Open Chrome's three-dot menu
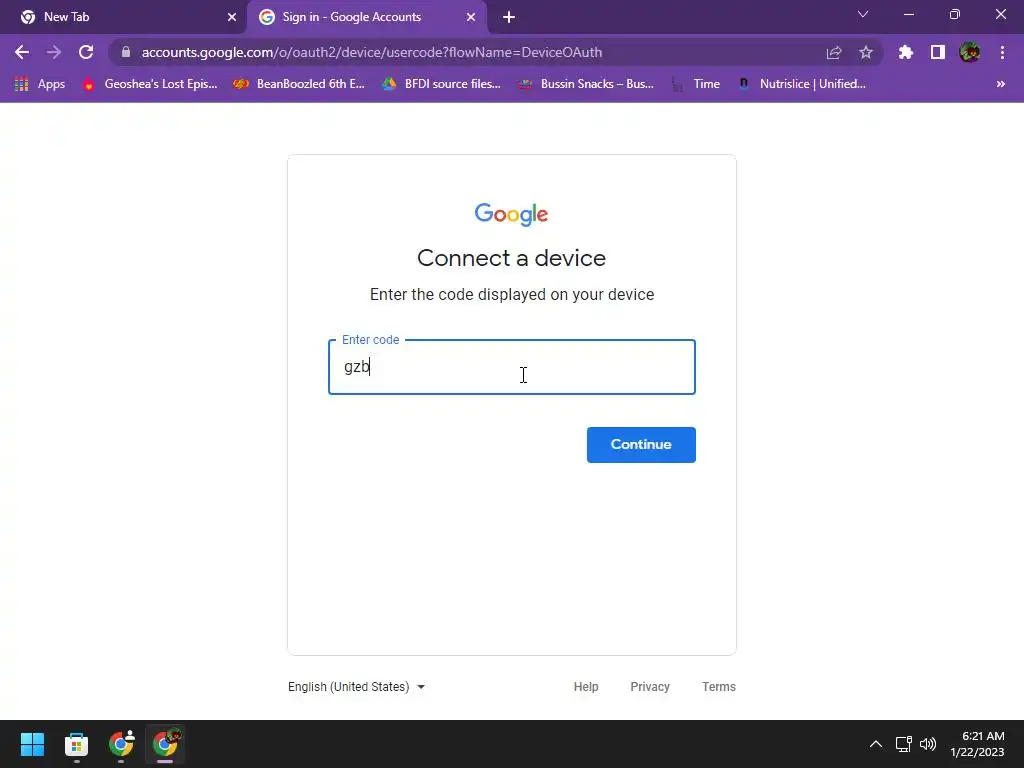The height and width of the screenshot is (768, 1024). click(x=1002, y=52)
